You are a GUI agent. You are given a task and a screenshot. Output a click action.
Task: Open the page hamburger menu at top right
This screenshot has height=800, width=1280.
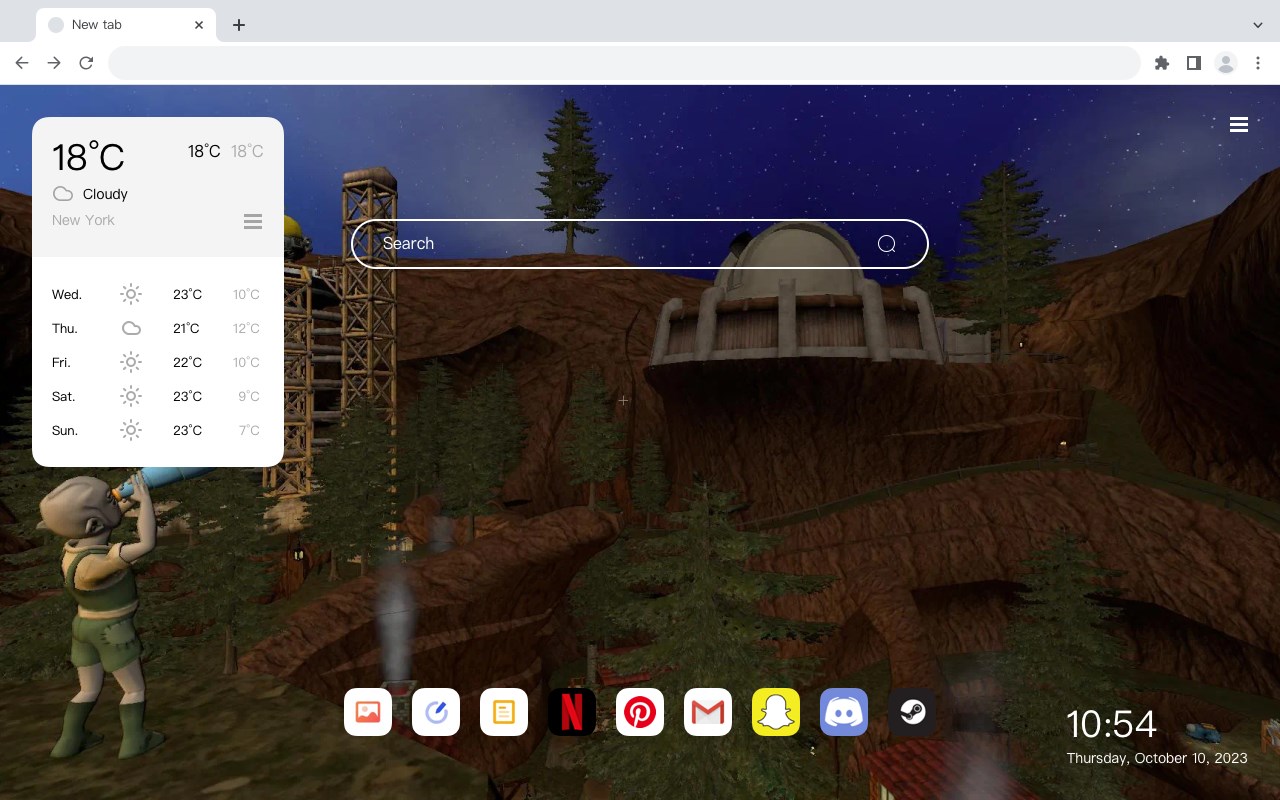point(1239,124)
